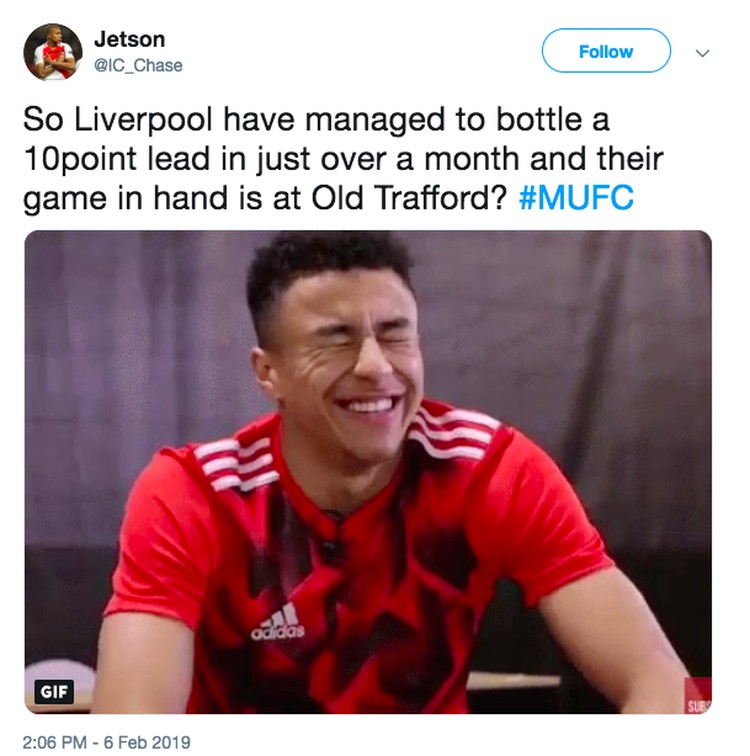
Task: Click the adidas logo on the shirt
Action: click(278, 621)
